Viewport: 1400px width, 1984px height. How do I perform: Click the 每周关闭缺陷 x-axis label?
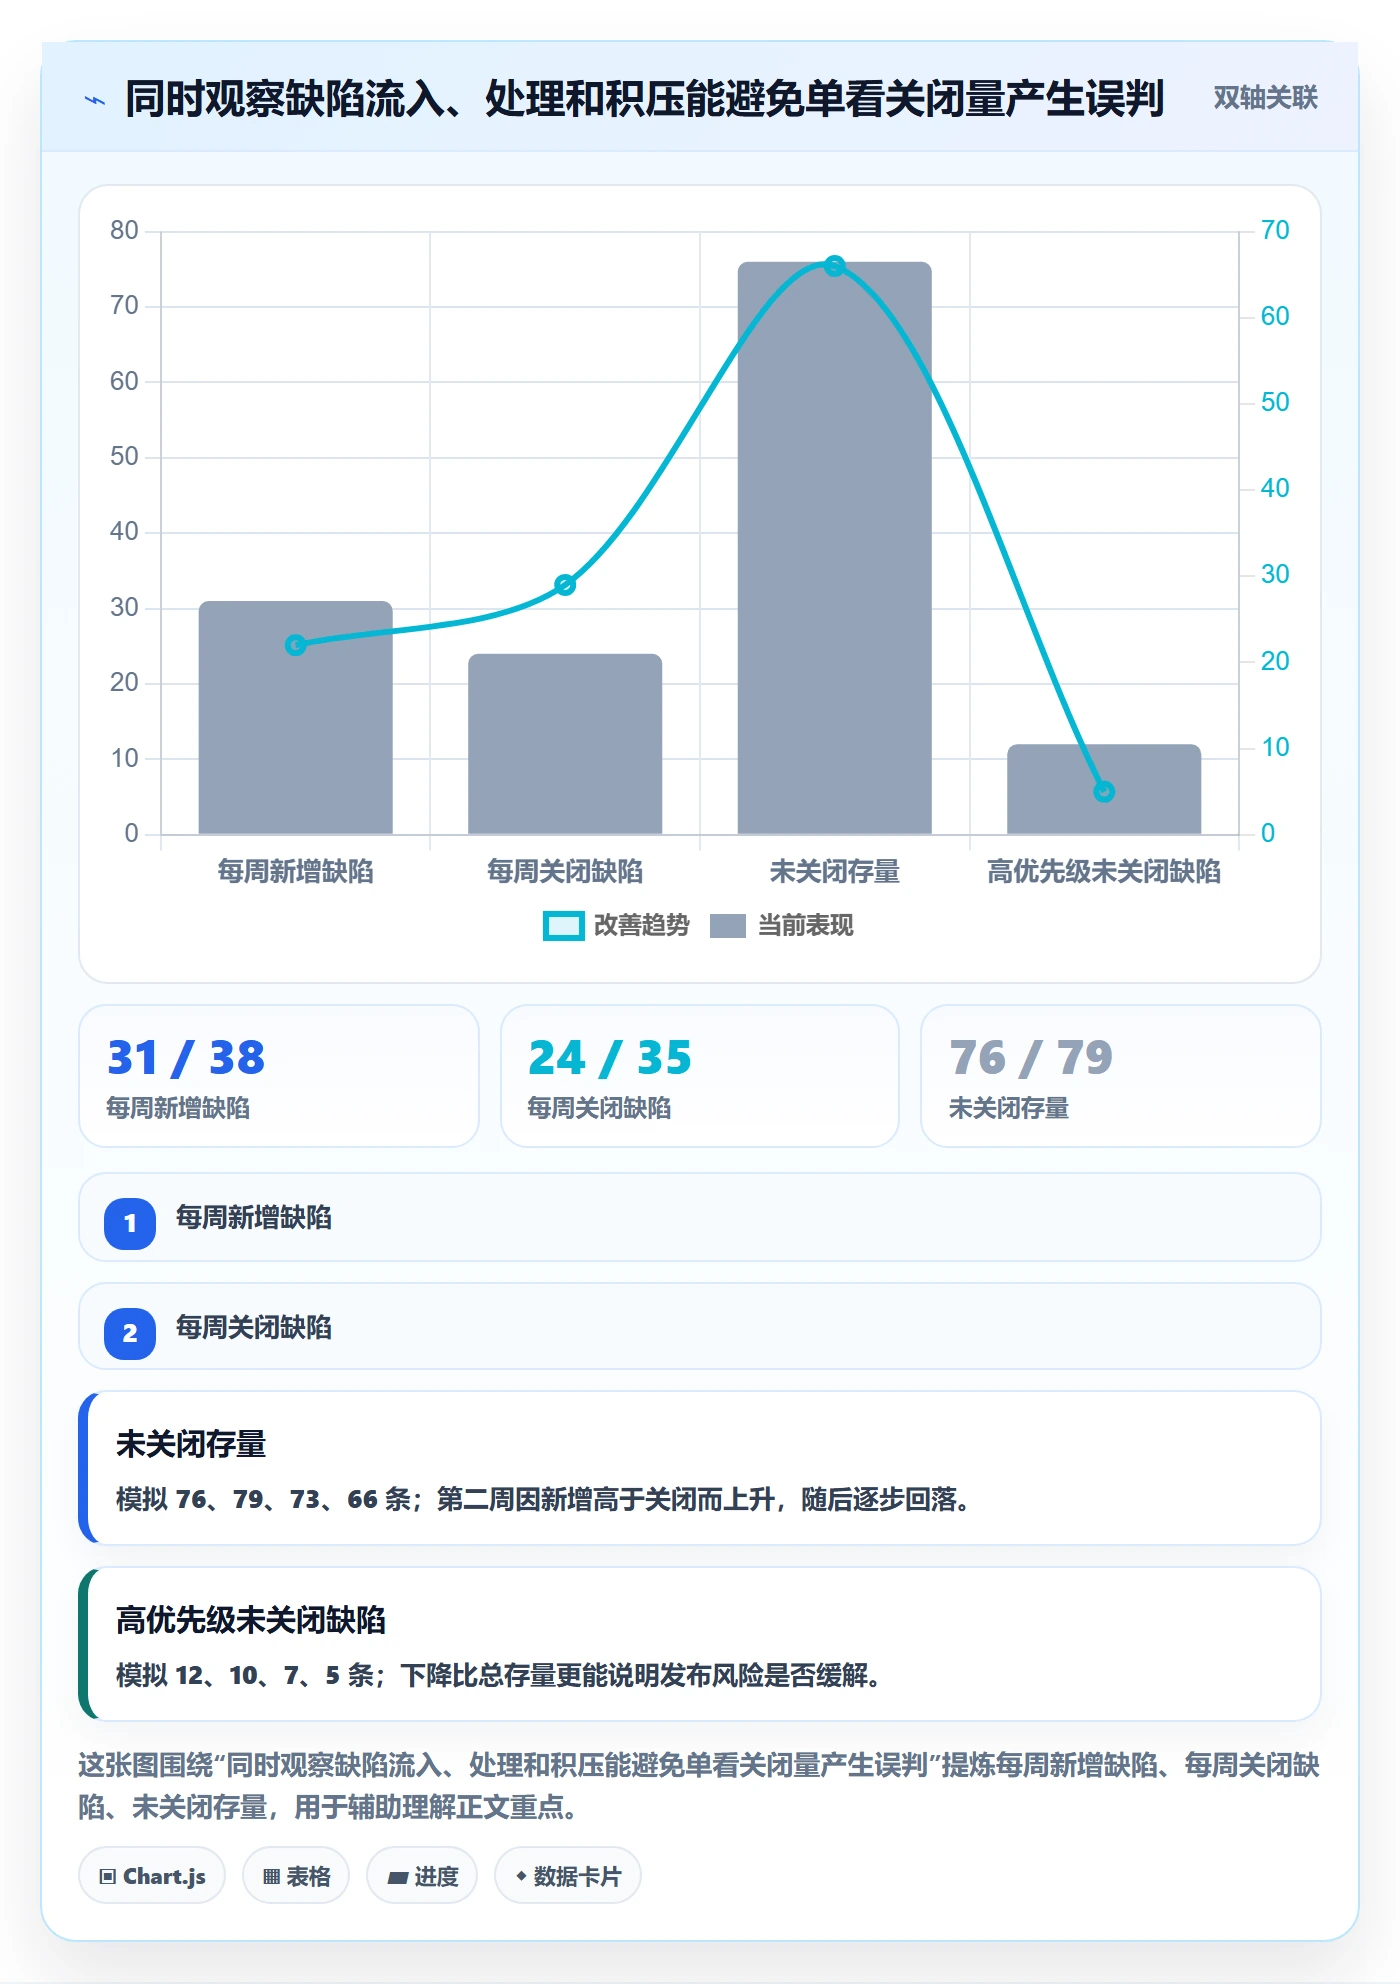pos(565,872)
